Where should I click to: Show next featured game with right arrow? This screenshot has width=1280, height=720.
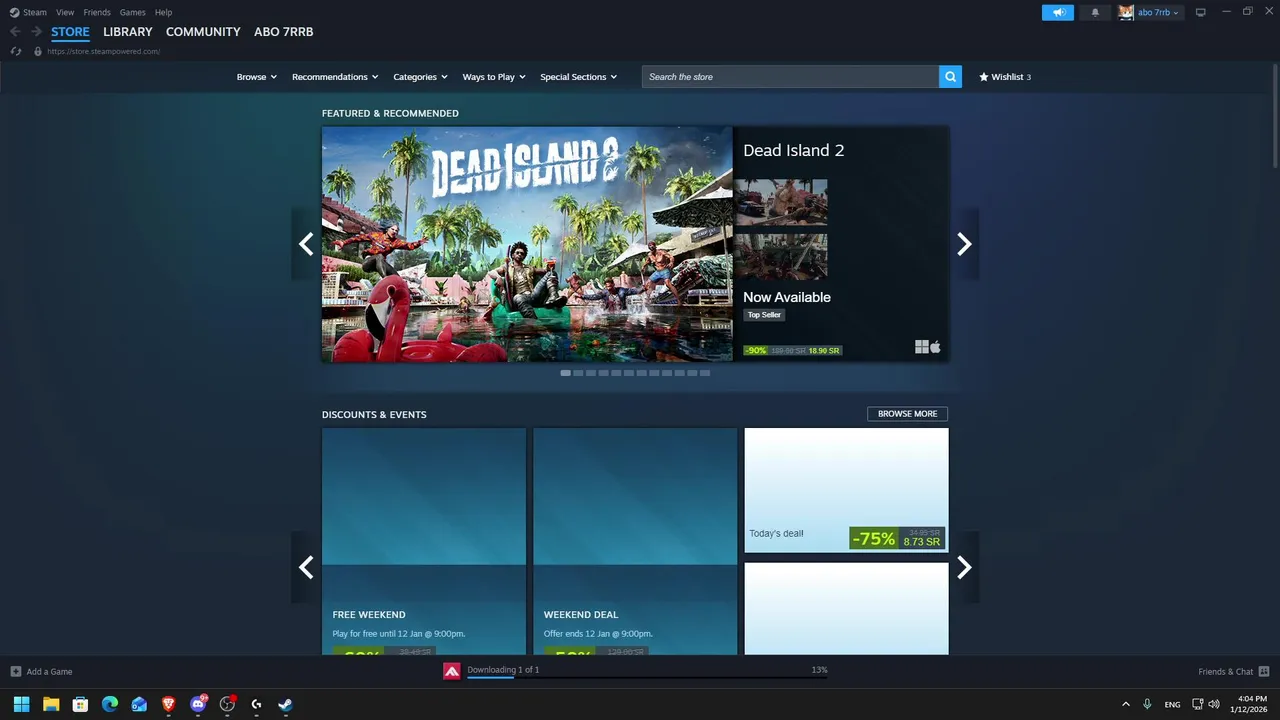tap(964, 244)
